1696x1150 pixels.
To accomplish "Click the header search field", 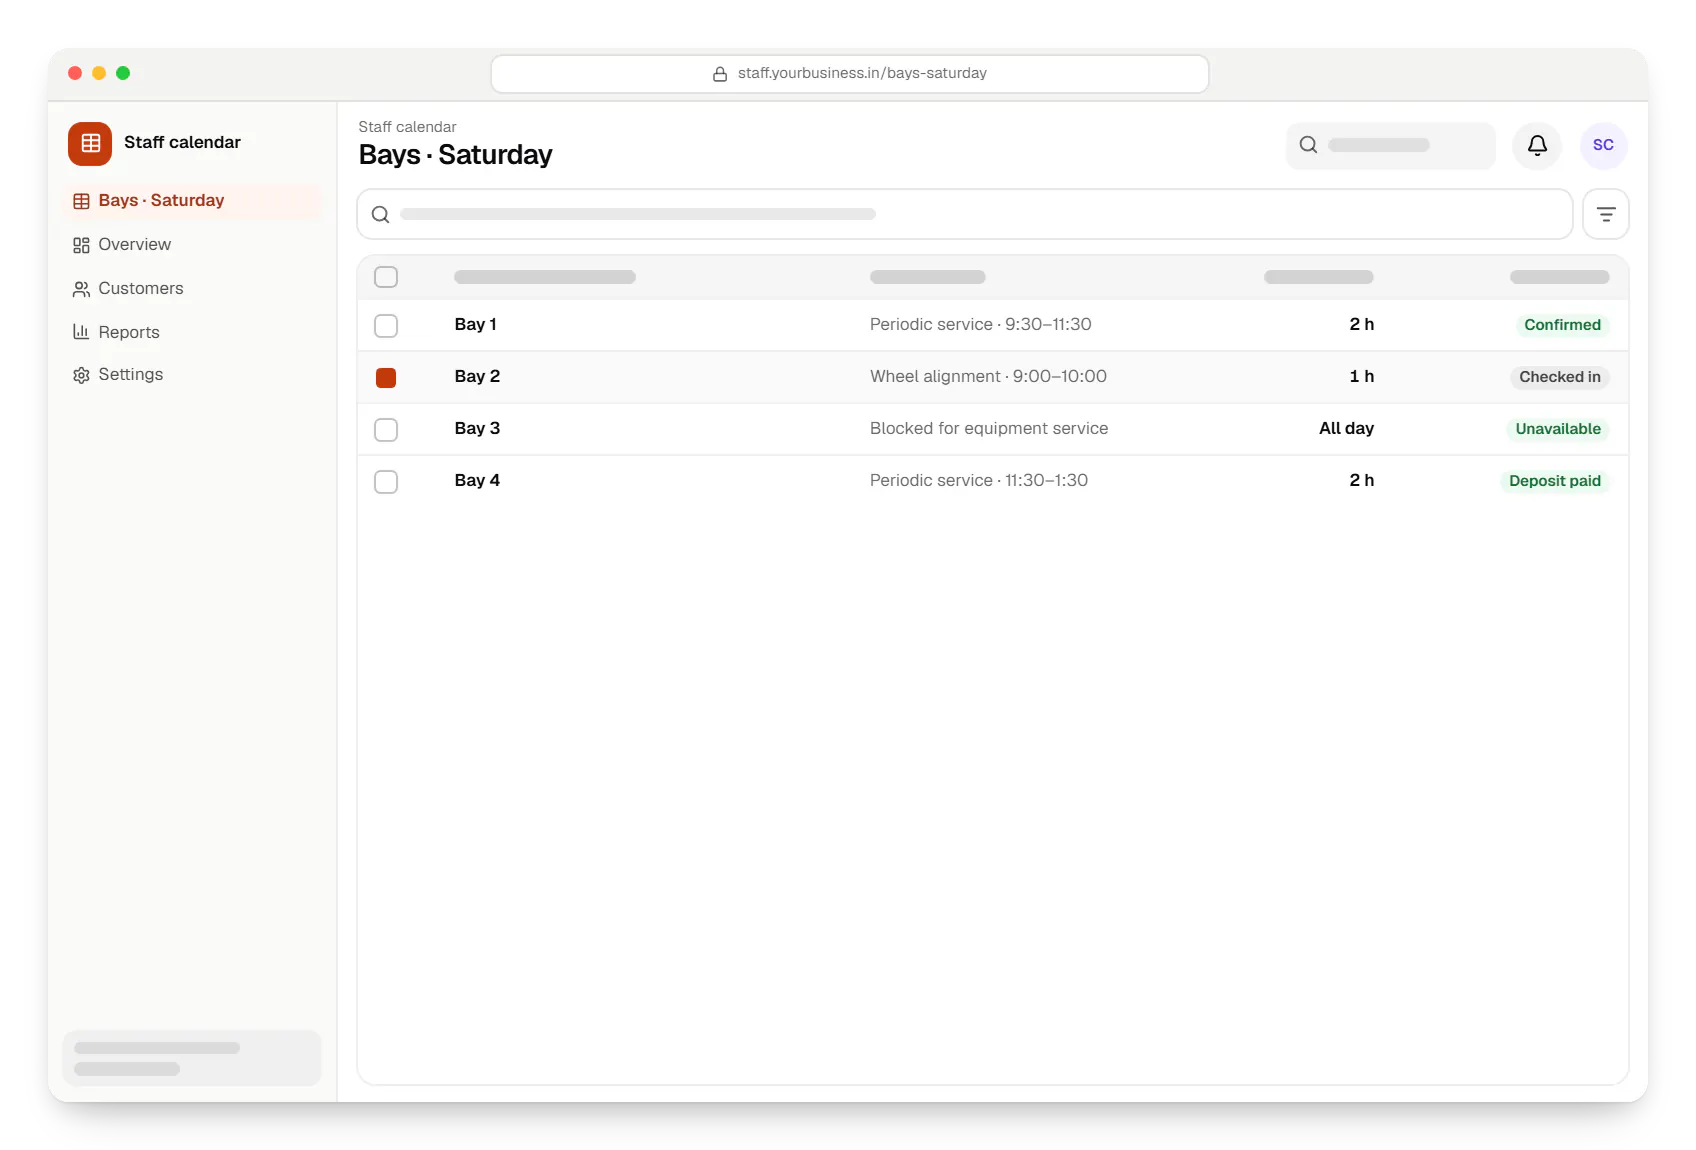I will [1391, 146].
